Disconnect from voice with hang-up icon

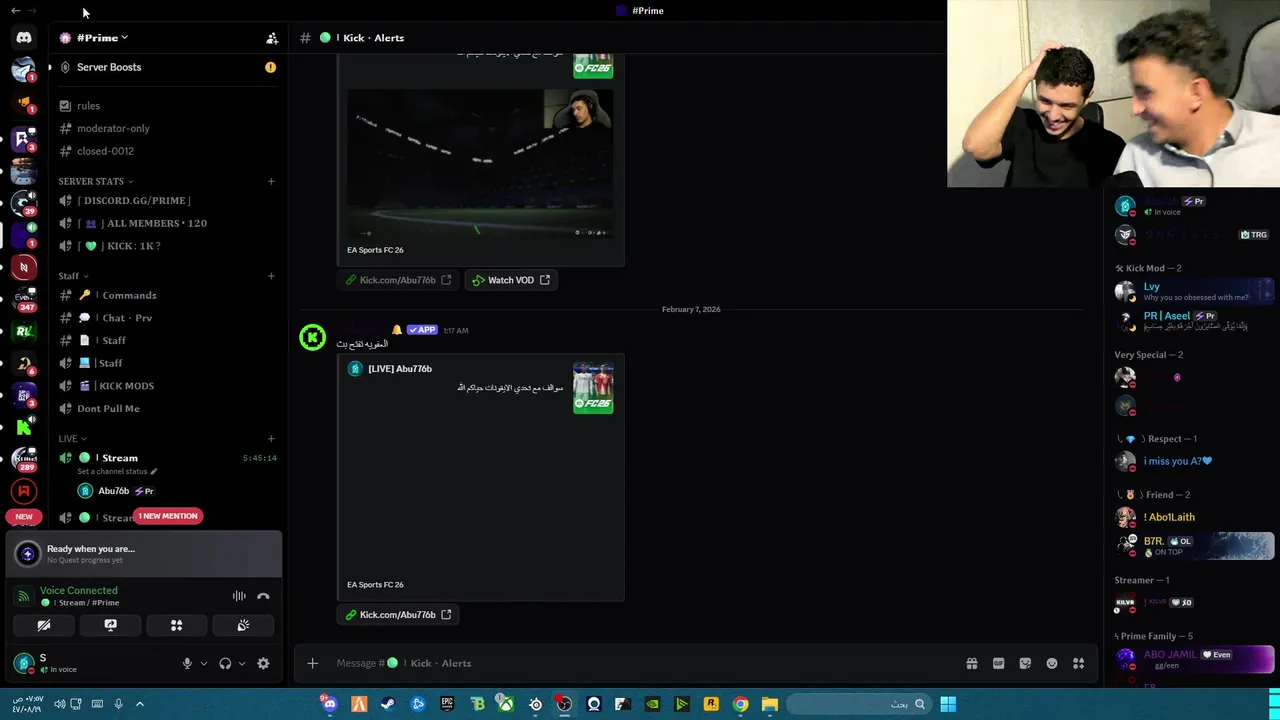click(263, 596)
